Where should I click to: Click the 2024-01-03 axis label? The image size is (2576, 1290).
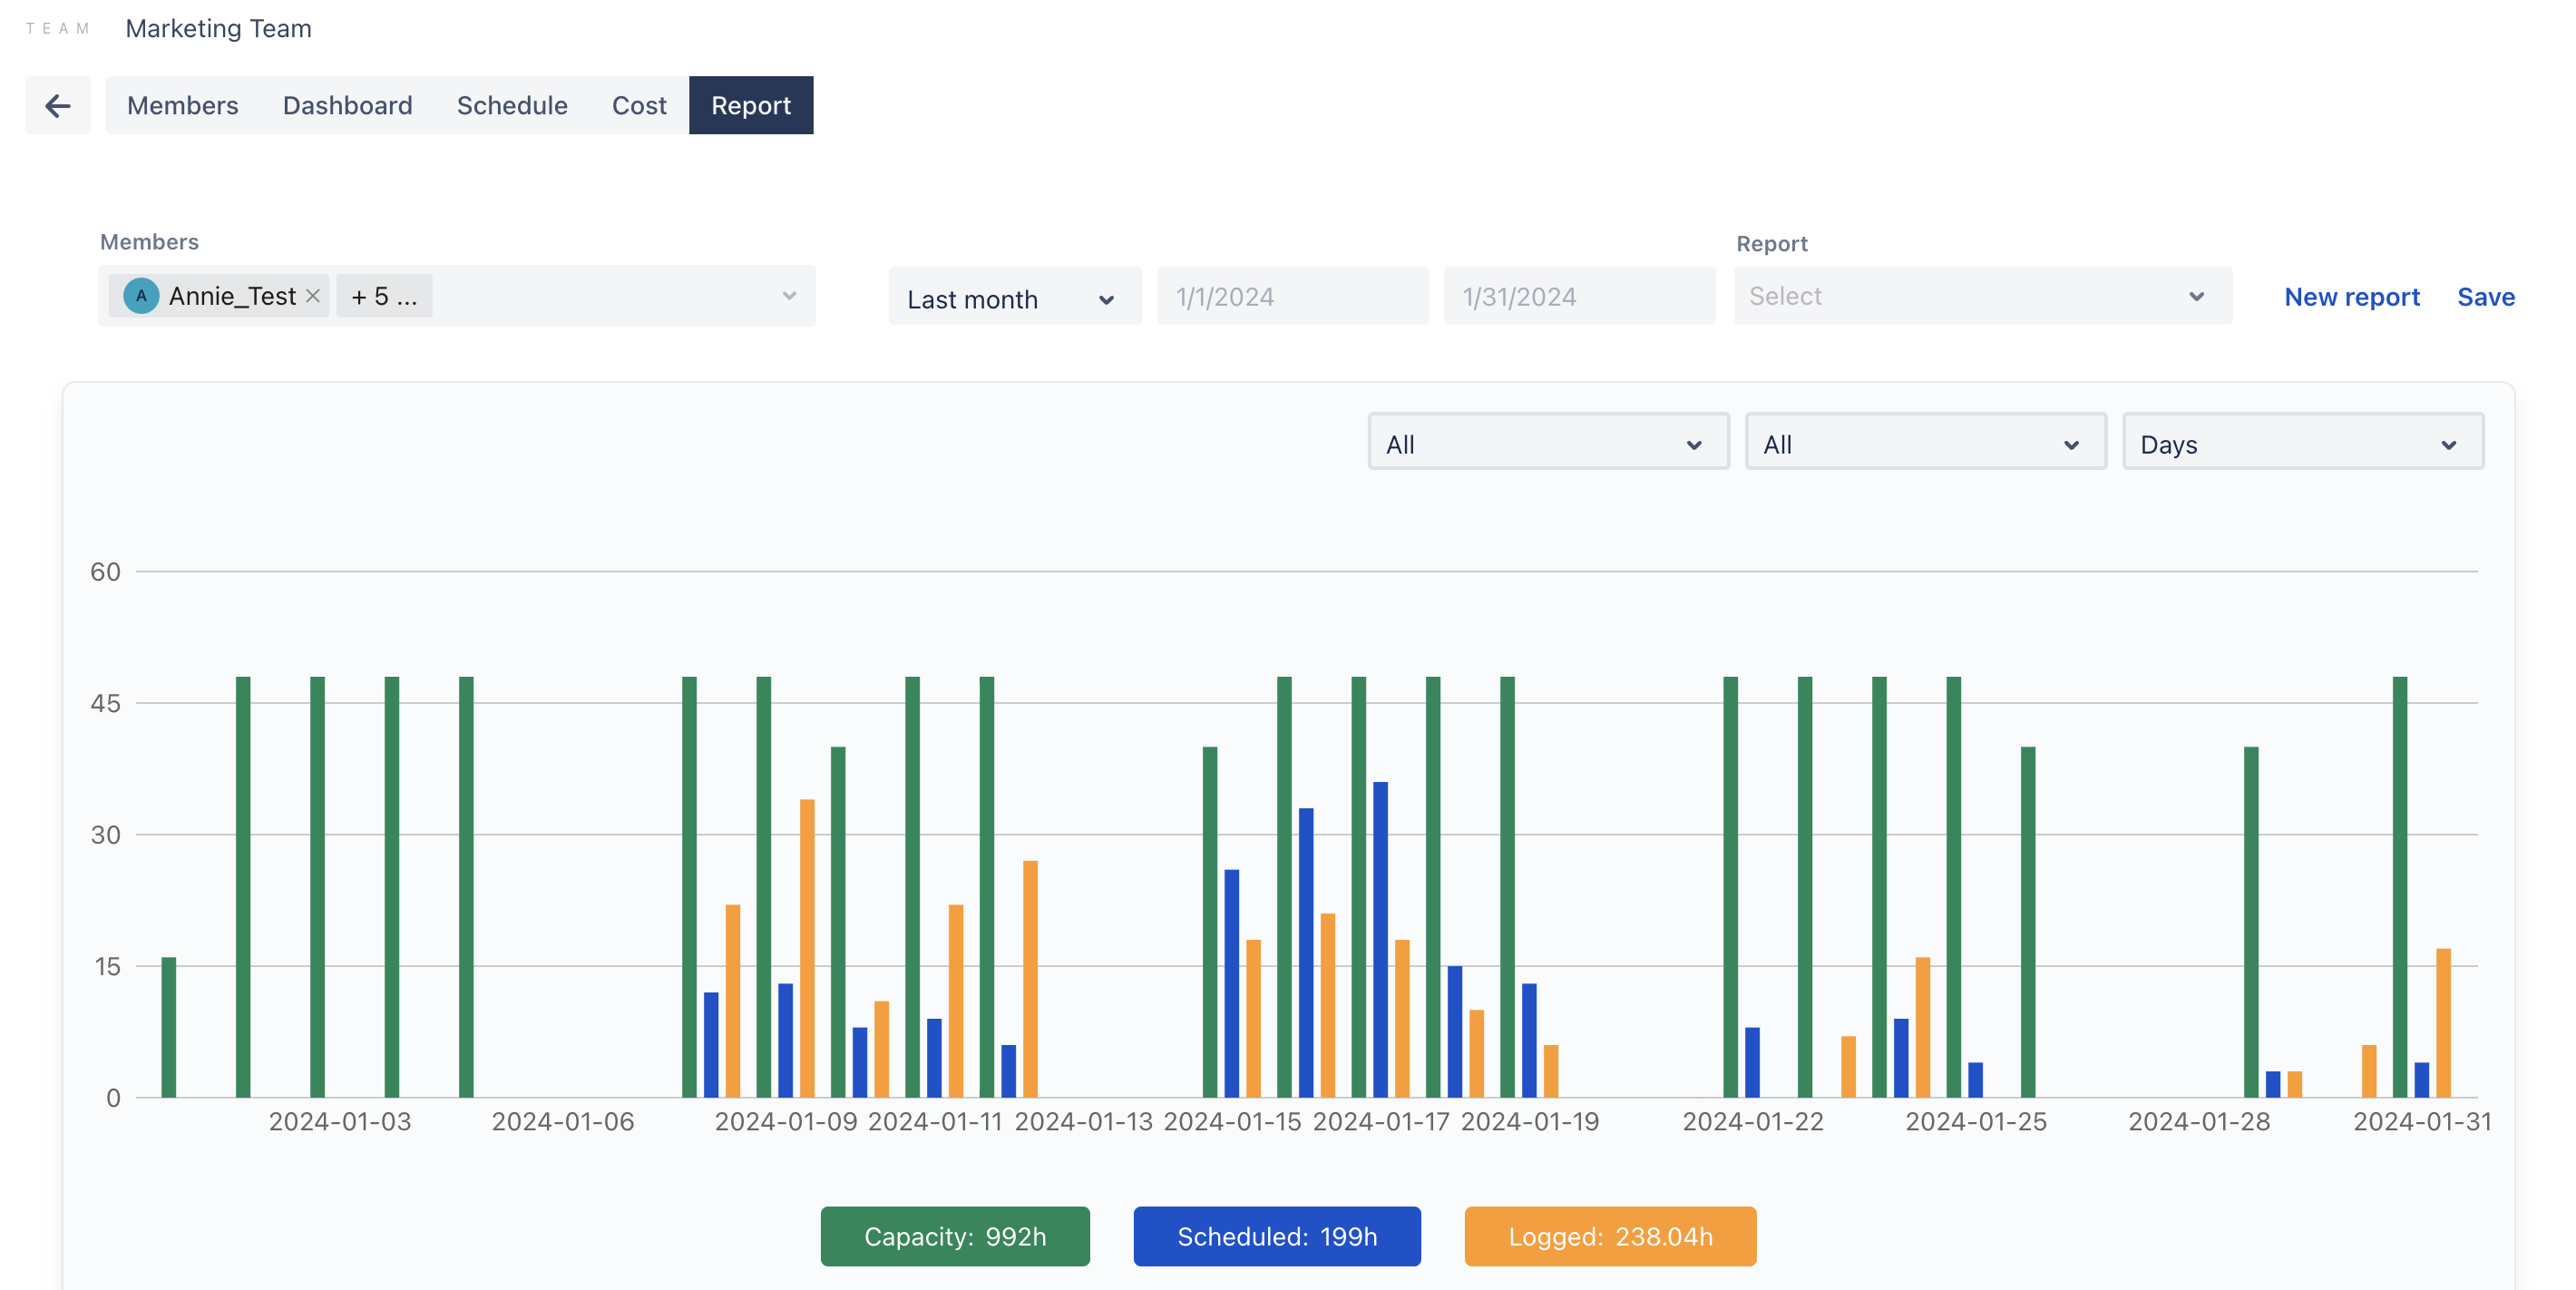(x=340, y=1121)
